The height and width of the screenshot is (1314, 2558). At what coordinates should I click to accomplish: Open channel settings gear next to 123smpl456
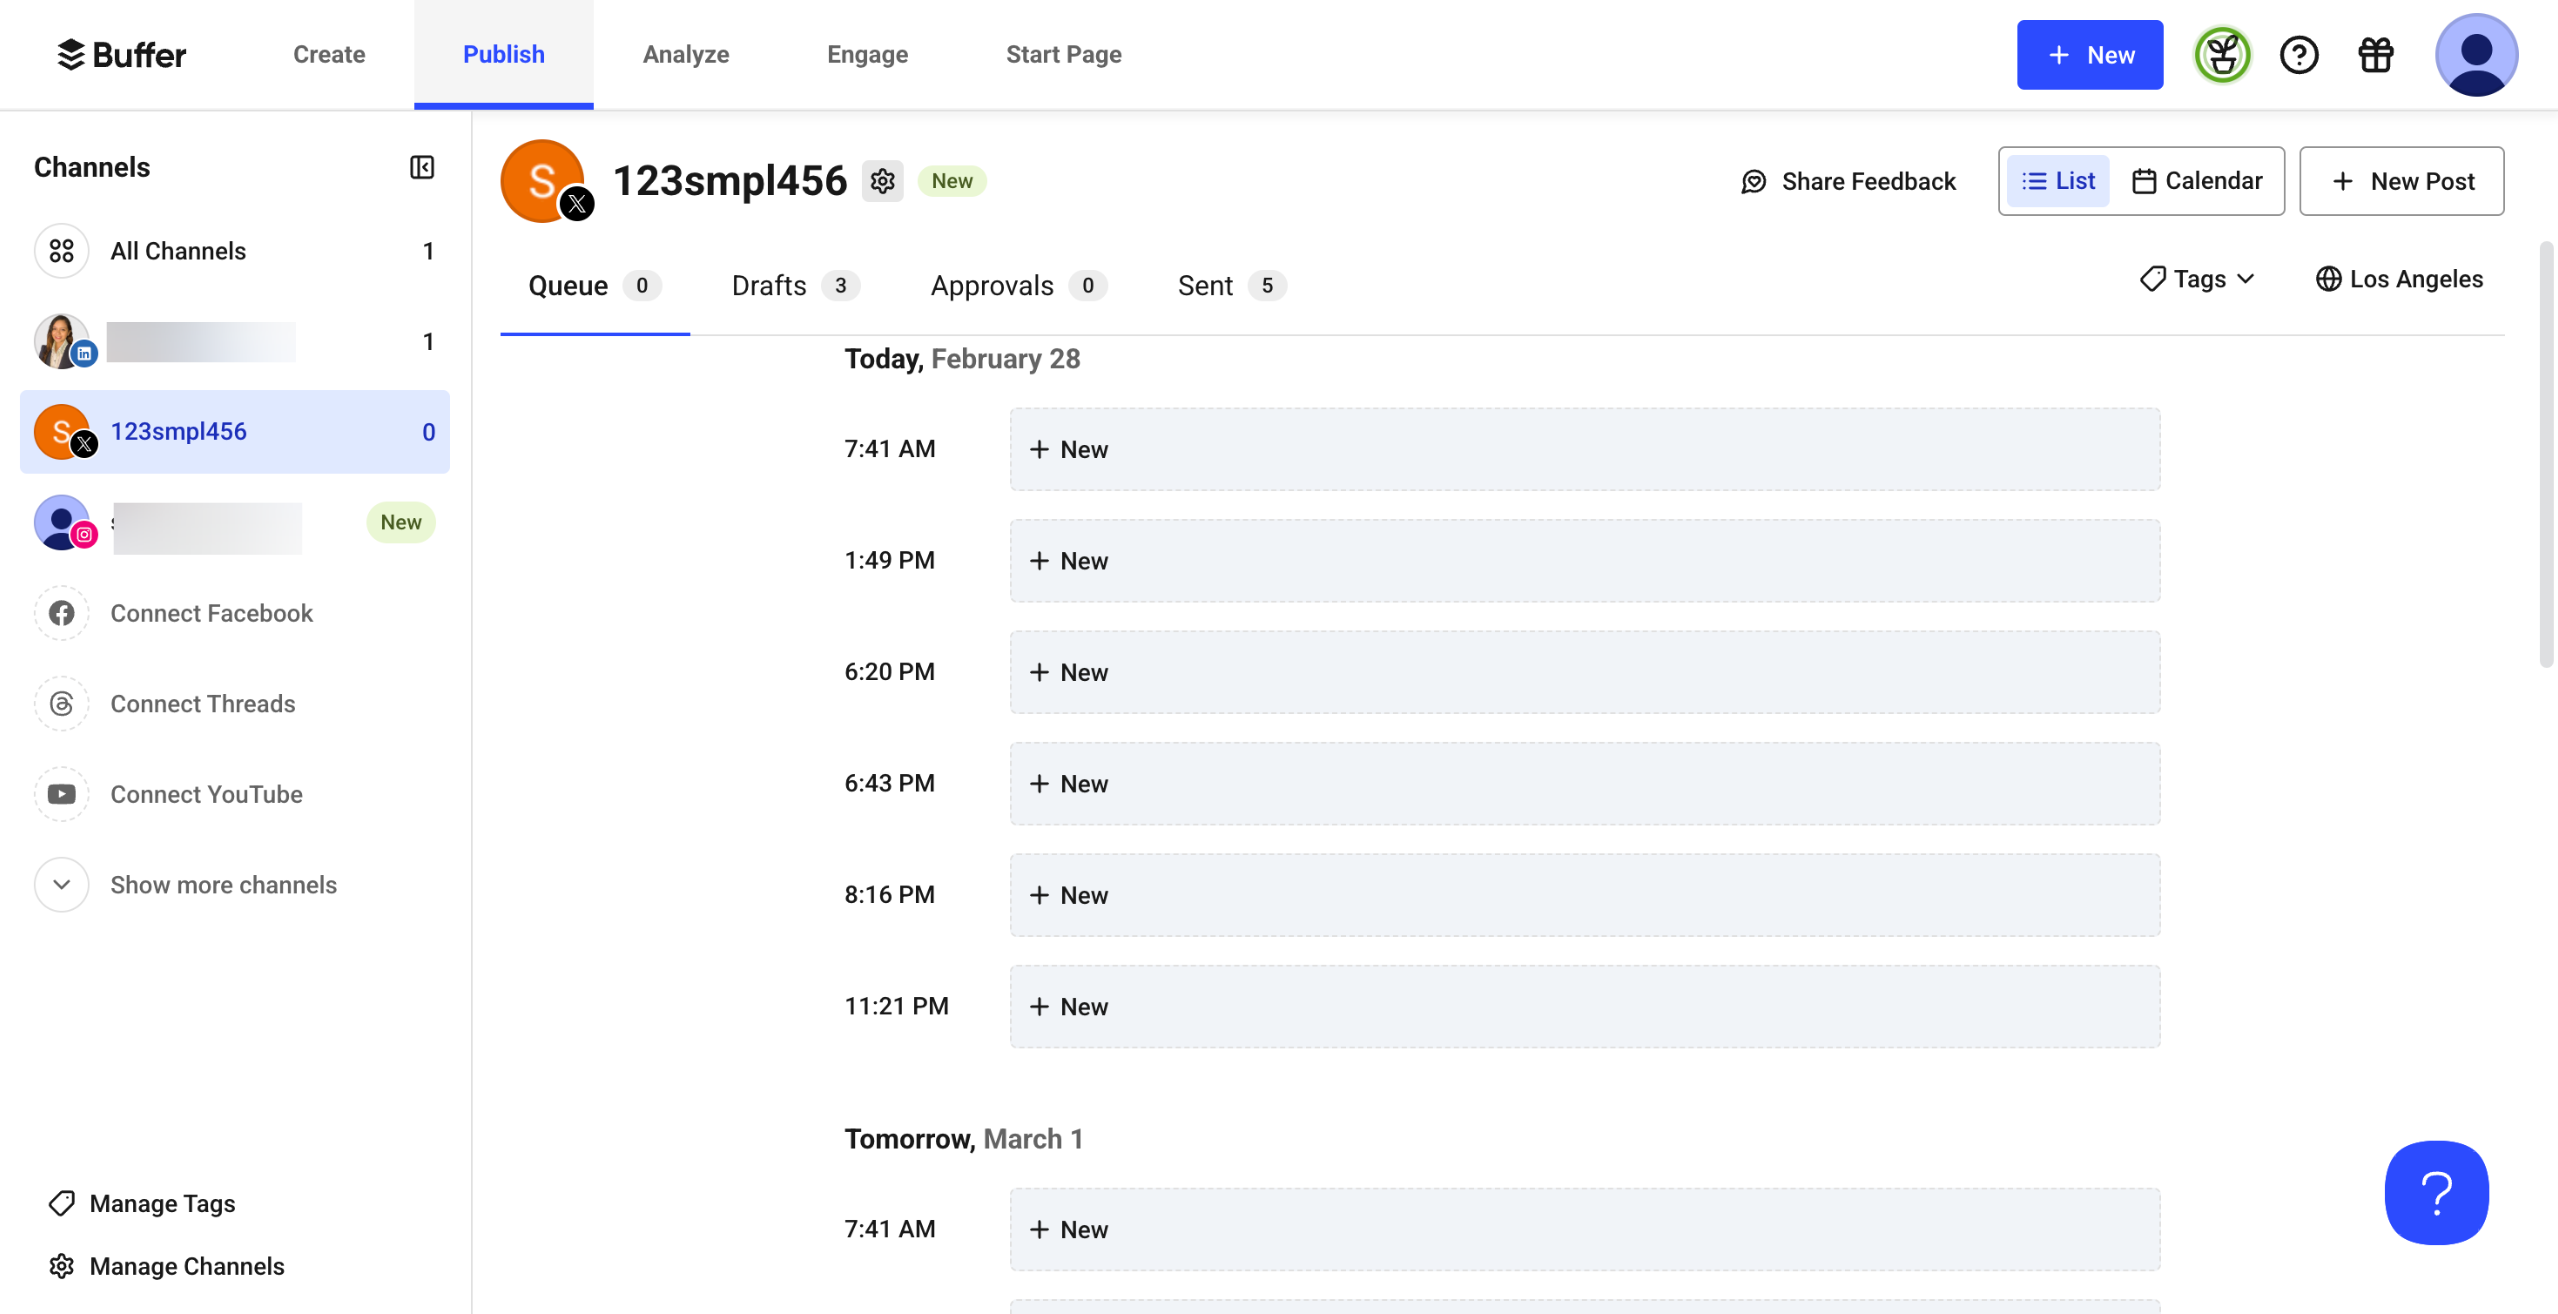(882, 181)
